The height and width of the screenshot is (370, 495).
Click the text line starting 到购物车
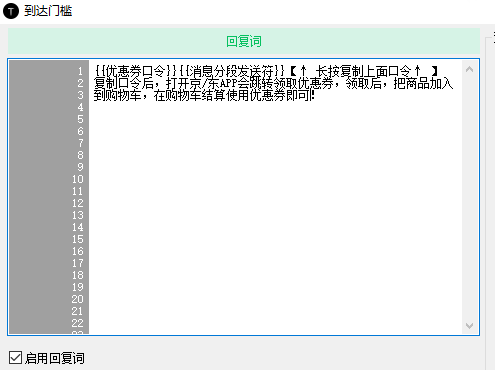(204, 96)
